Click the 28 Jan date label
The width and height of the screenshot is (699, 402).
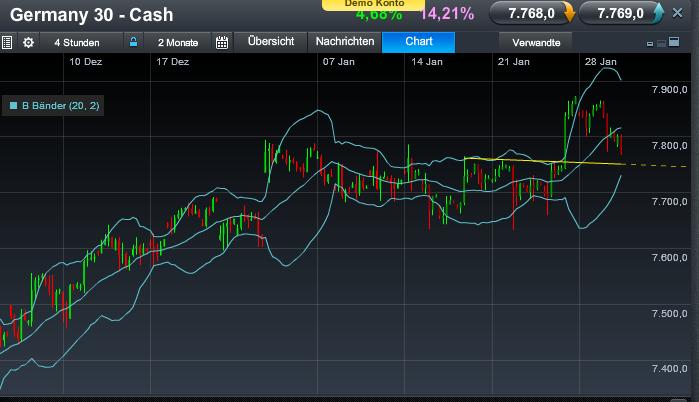click(x=600, y=62)
